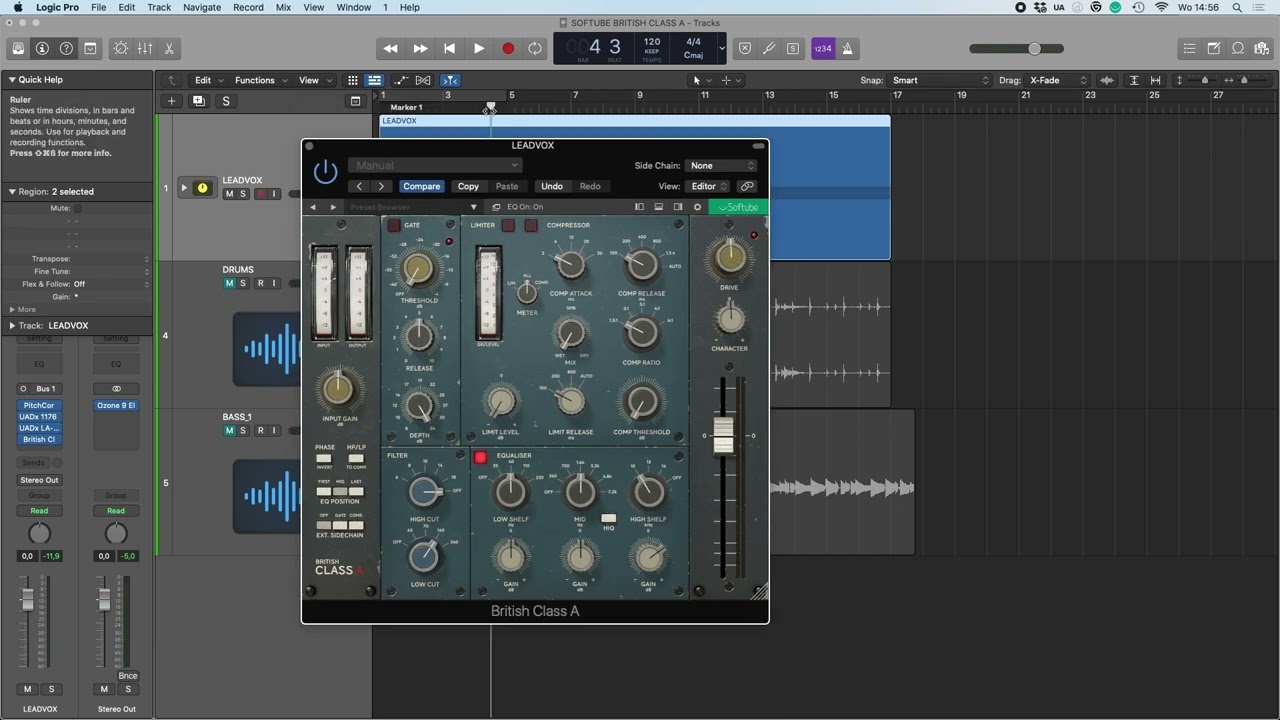
Task: Go to beginning of project
Action: coord(449,48)
